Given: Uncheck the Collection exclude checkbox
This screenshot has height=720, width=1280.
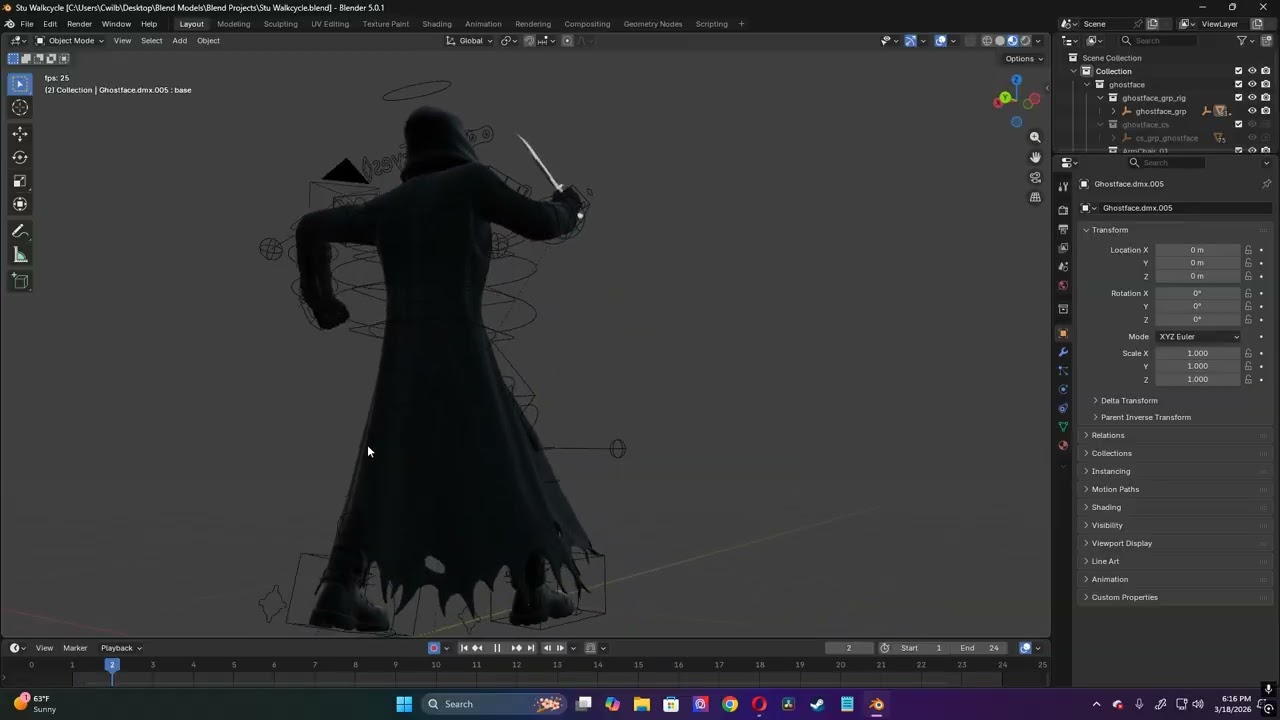Looking at the screenshot, I should pyautogui.click(x=1238, y=71).
